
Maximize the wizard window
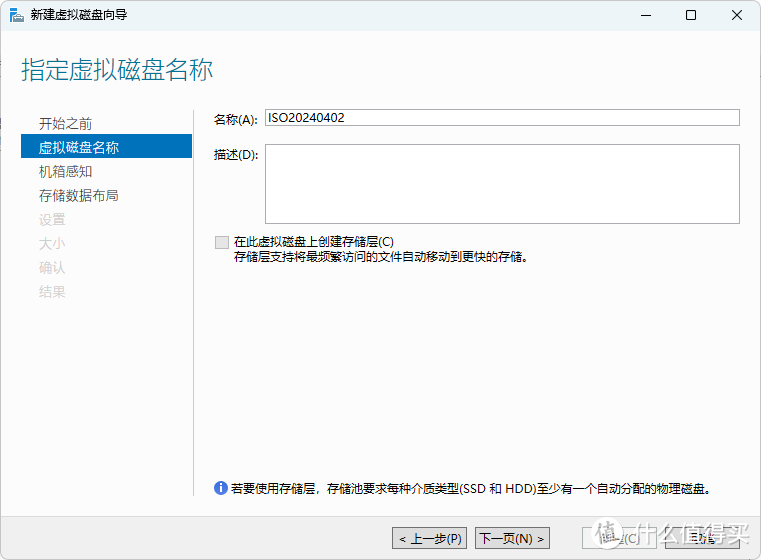(691, 15)
